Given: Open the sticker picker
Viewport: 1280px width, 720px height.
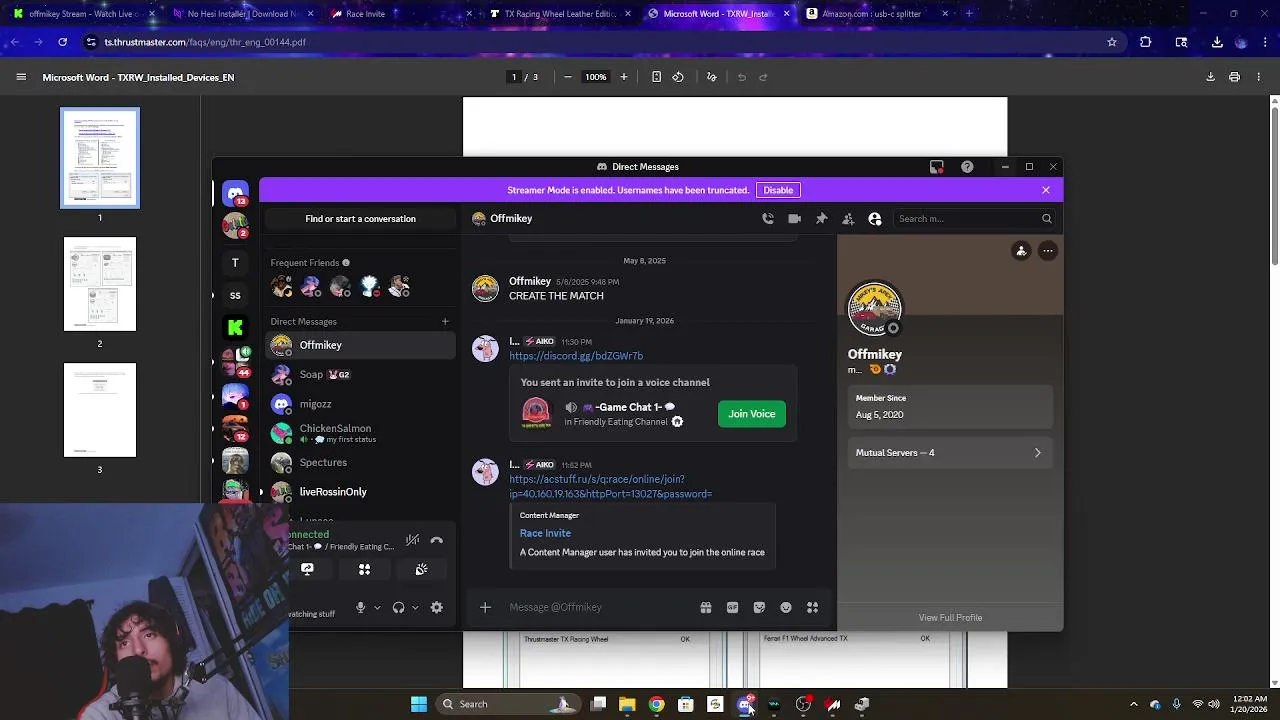Looking at the screenshot, I should 759,607.
